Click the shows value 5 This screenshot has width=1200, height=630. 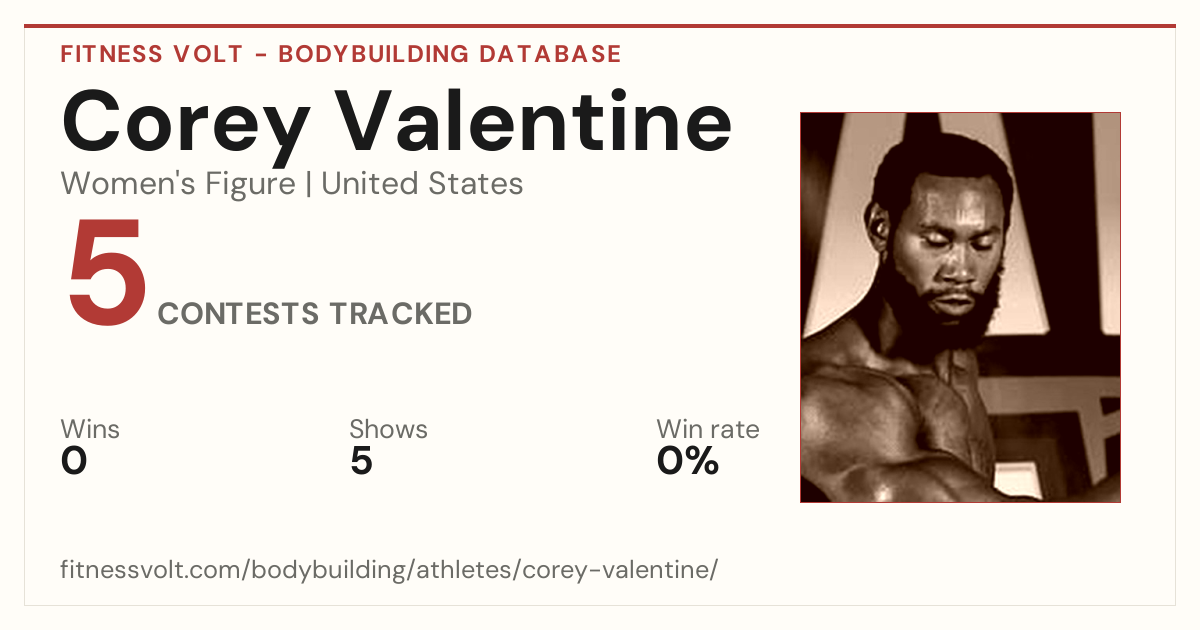coord(361,461)
